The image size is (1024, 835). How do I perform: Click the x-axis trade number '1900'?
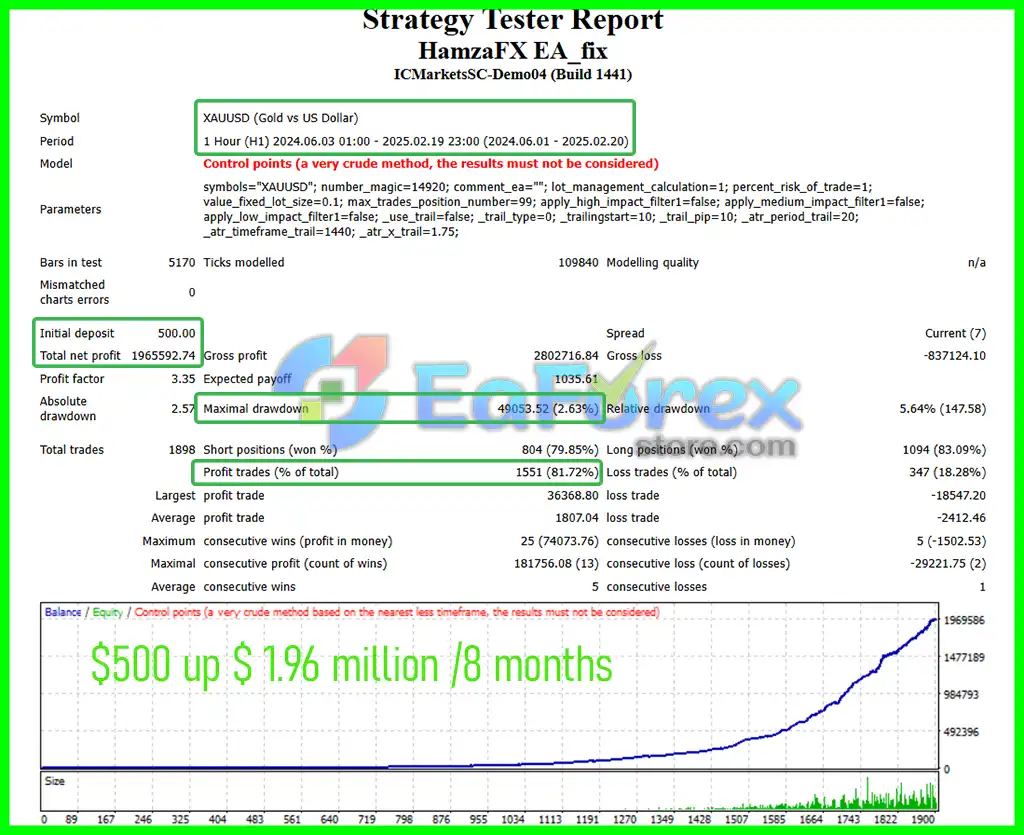point(923,819)
